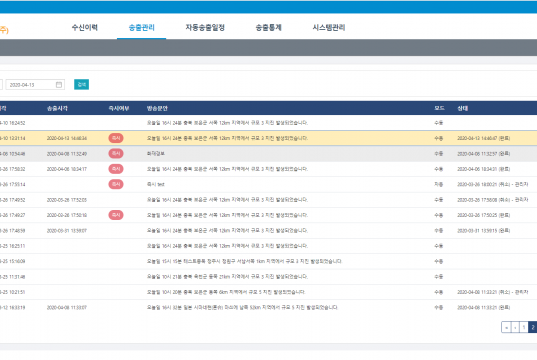Click the 즉시 badge in the 2020-03-26 17:50 row
This screenshot has height=360, width=537.
pyautogui.click(x=116, y=215)
